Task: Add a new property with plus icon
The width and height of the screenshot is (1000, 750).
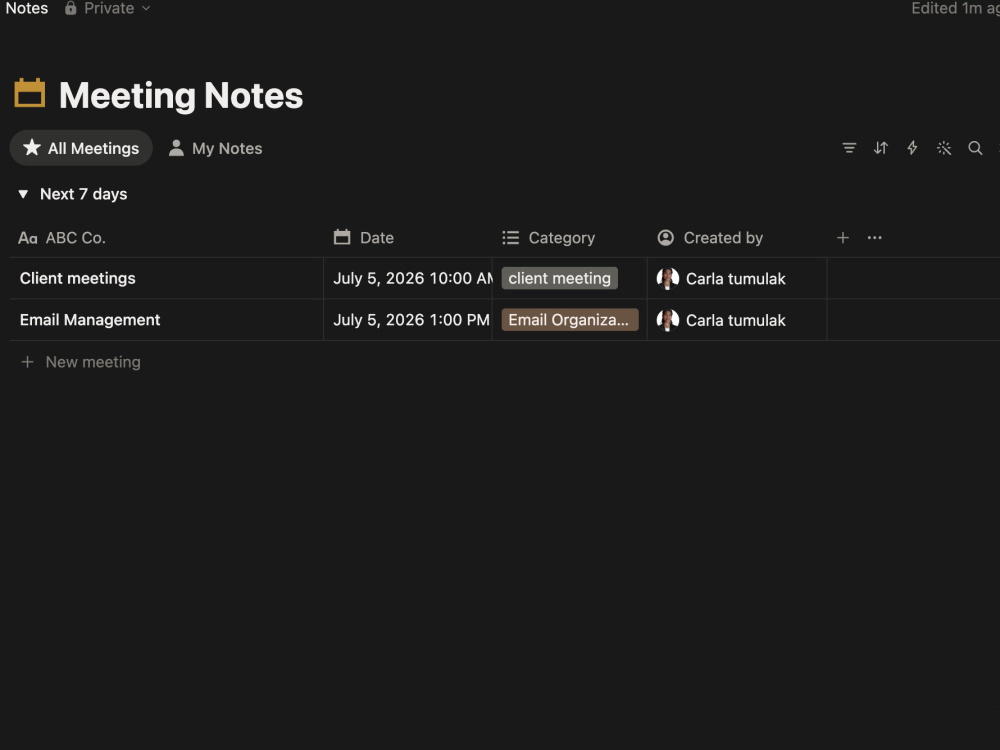Action: [842, 238]
